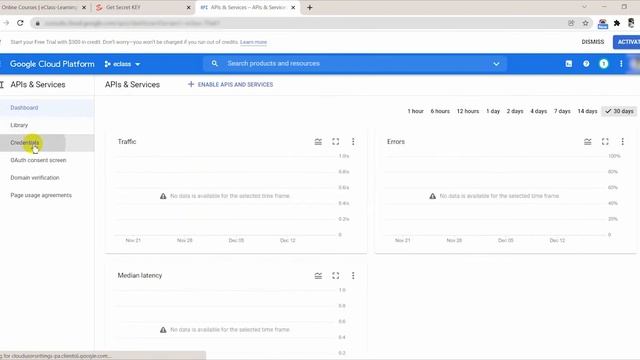Open Median latency chart more options
Image resolution: width=640 pixels, height=360 pixels.
tap(353, 276)
